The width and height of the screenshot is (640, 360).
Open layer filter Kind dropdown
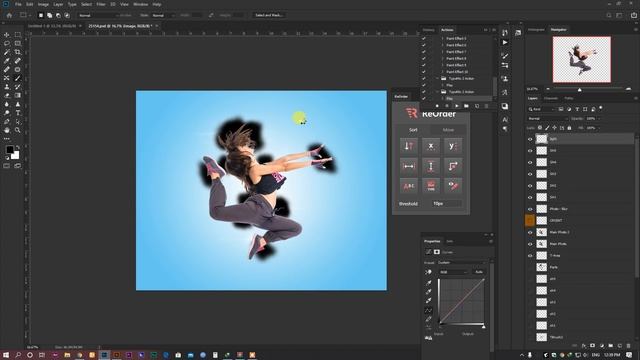[x=541, y=109]
